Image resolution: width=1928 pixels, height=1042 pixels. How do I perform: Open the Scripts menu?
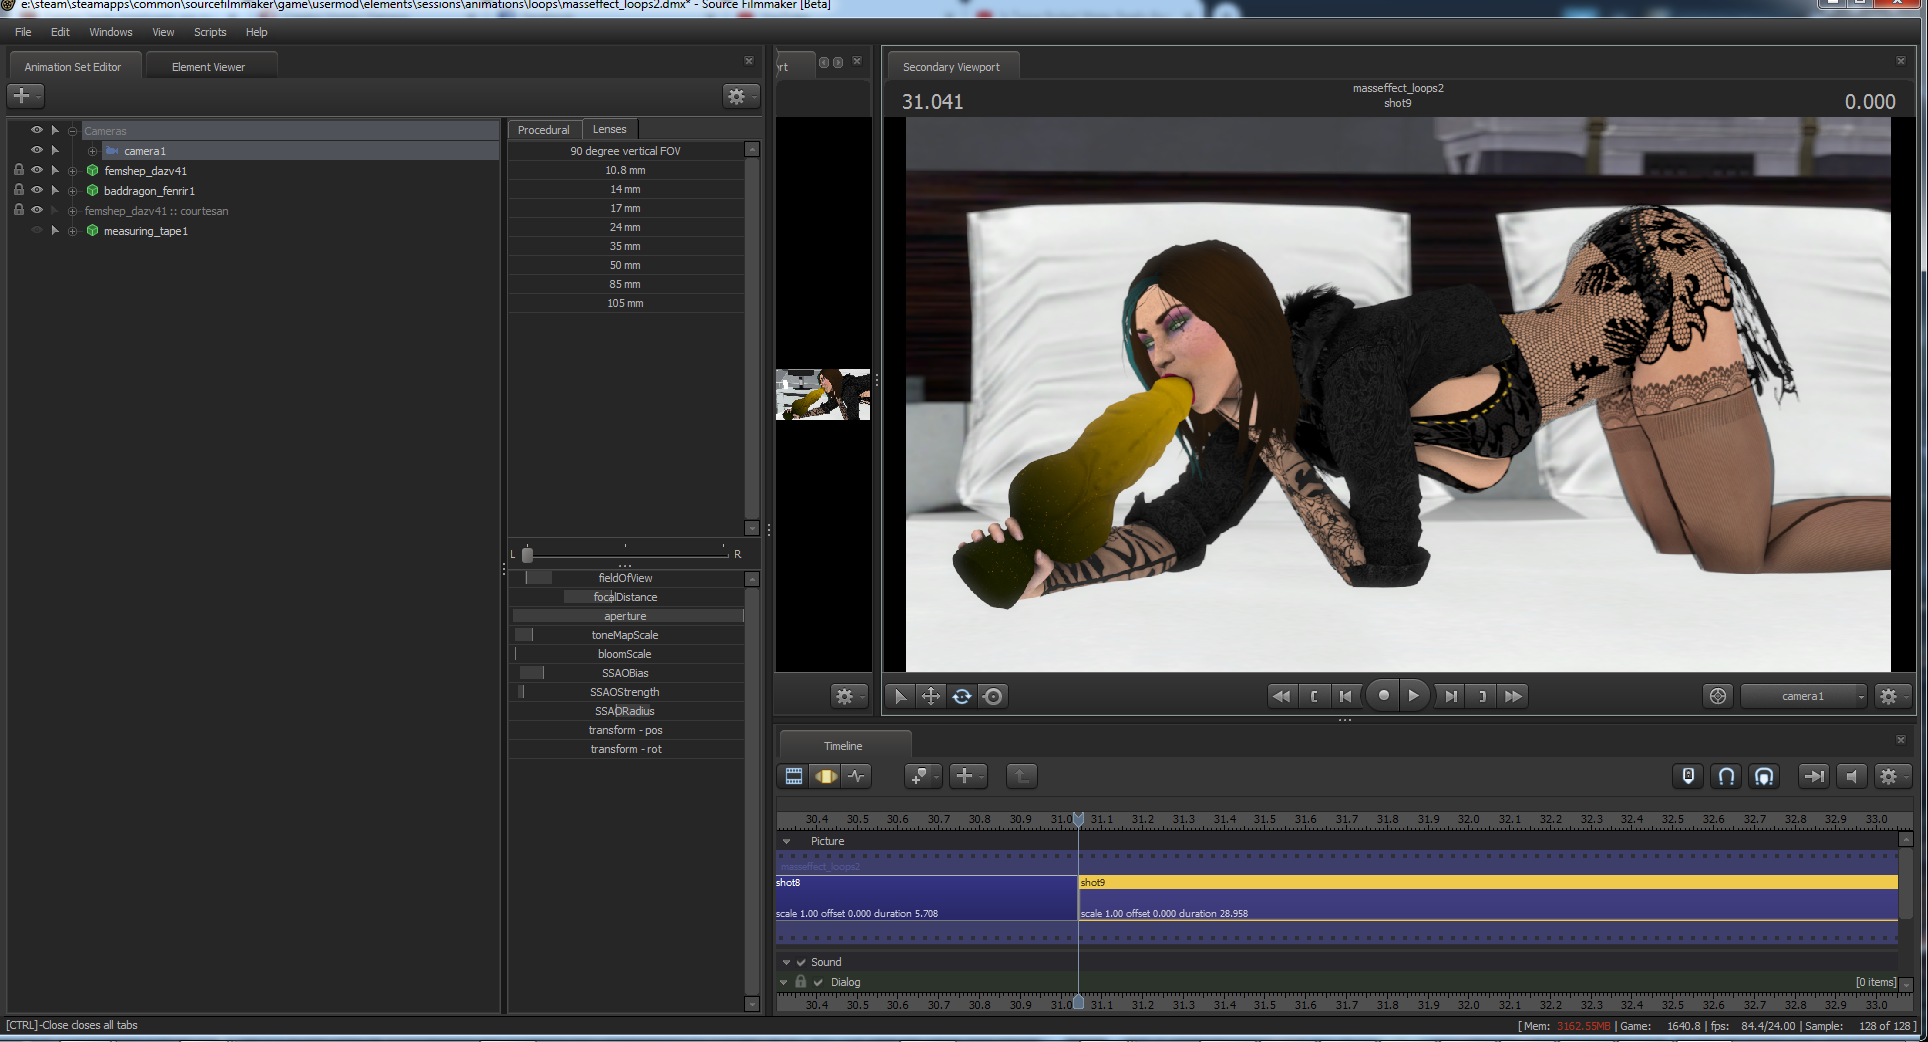pos(210,32)
